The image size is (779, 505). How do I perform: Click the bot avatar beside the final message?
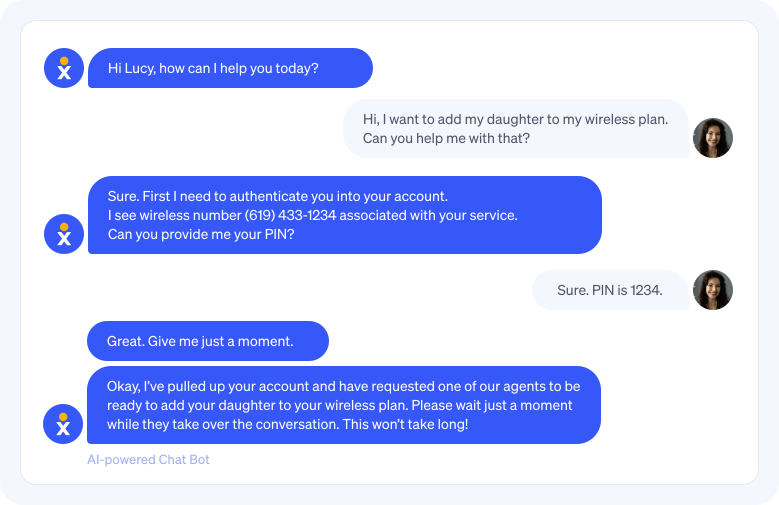(x=64, y=424)
